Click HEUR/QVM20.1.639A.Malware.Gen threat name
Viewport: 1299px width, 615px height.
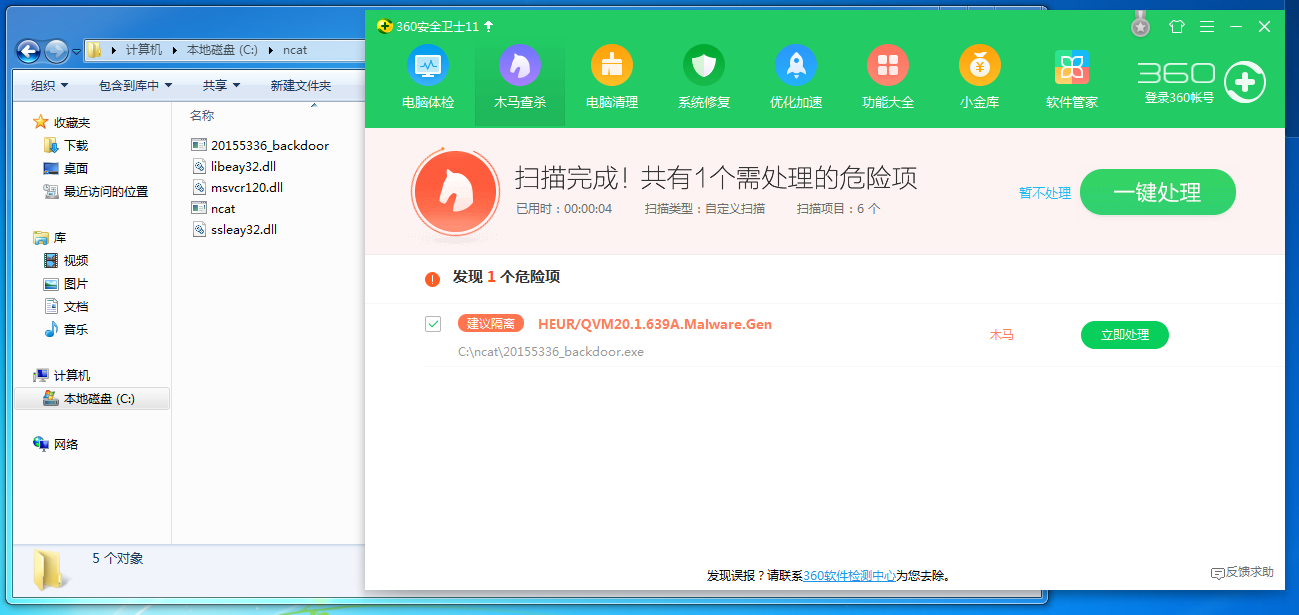(x=655, y=324)
